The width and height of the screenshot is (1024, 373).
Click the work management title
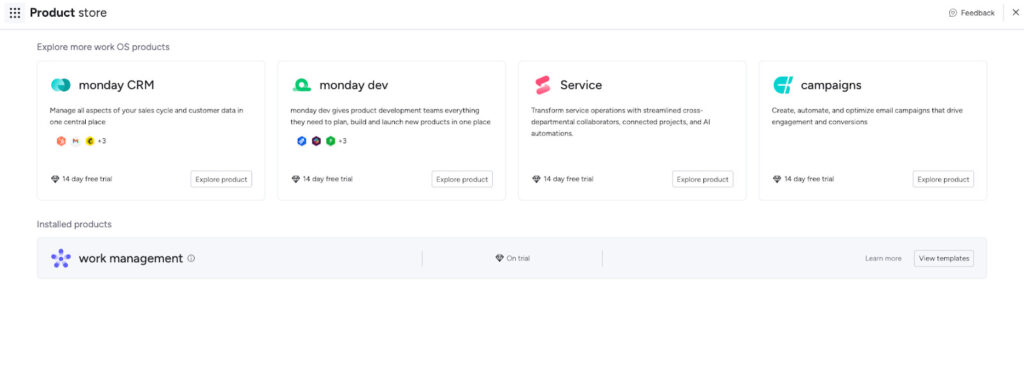(x=131, y=259)
